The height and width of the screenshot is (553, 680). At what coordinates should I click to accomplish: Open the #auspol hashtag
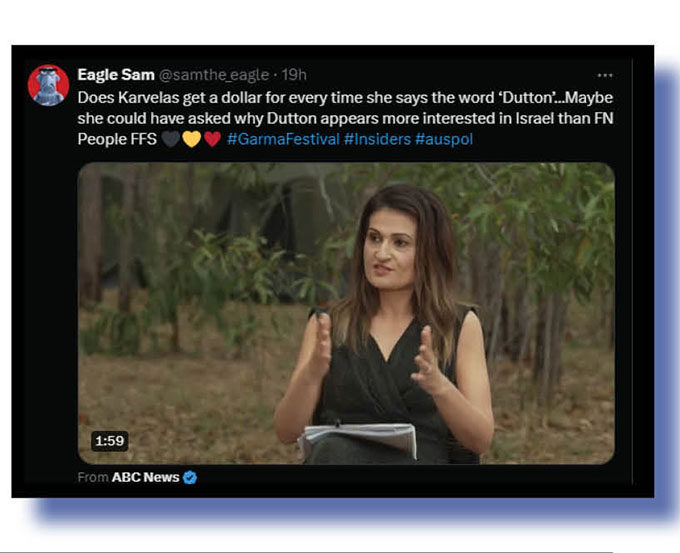tap(444, 139)
